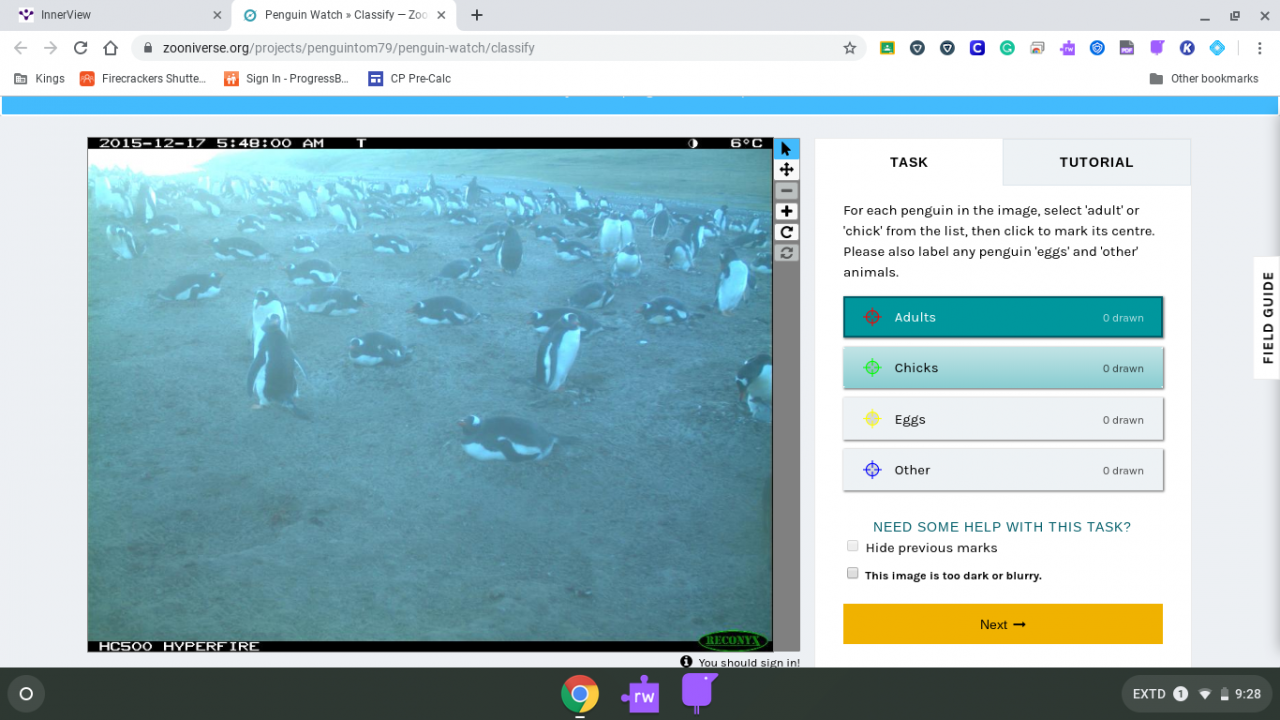Close the Penguin Watch tab
Viewport: 1280px width, 720px height.
tap(443, 15)
